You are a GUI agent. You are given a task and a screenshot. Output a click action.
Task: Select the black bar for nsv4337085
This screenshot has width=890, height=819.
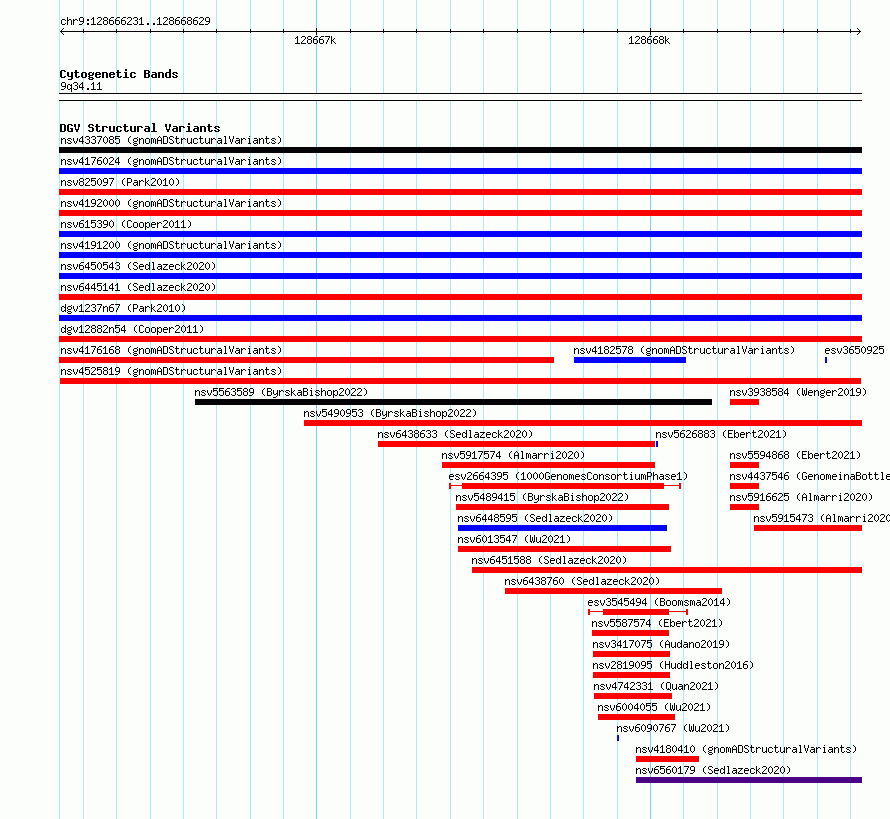tap(460, 150)
